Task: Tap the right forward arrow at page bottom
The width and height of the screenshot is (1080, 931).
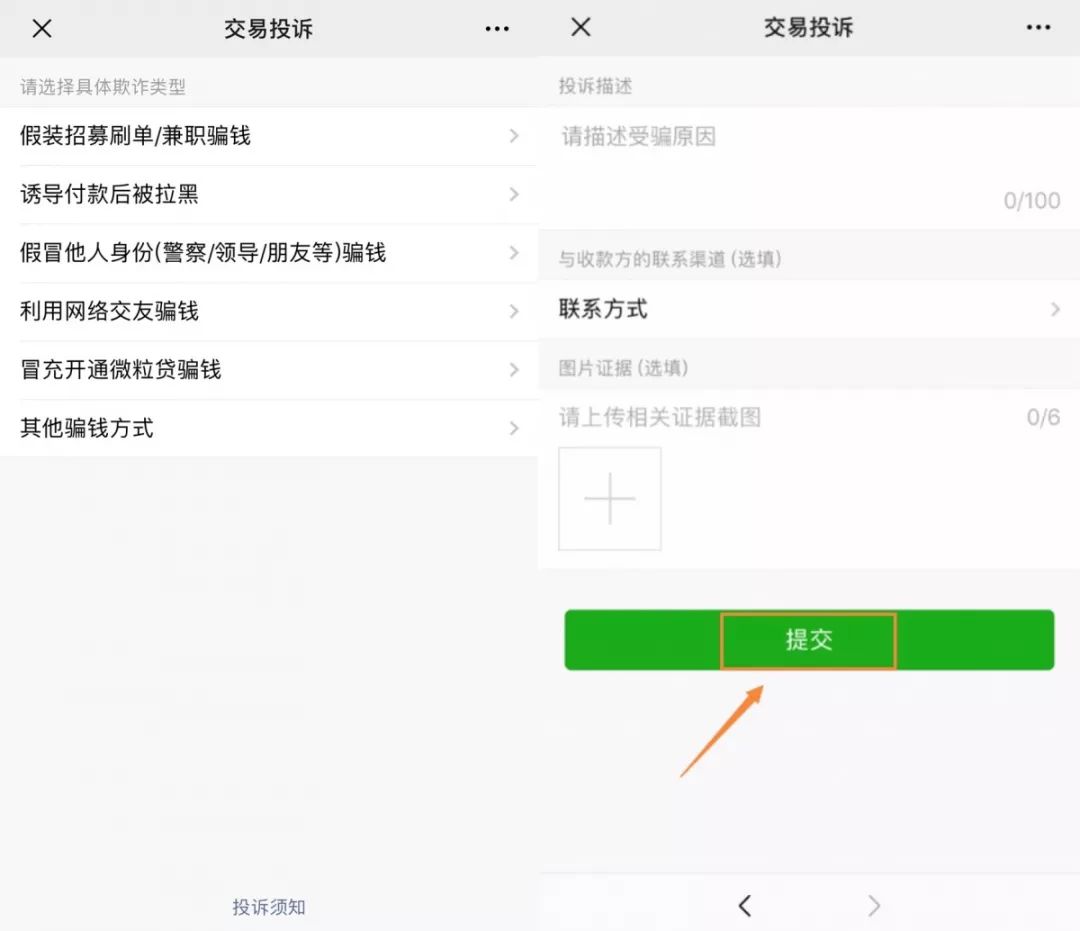Action: tap(873, 905)
